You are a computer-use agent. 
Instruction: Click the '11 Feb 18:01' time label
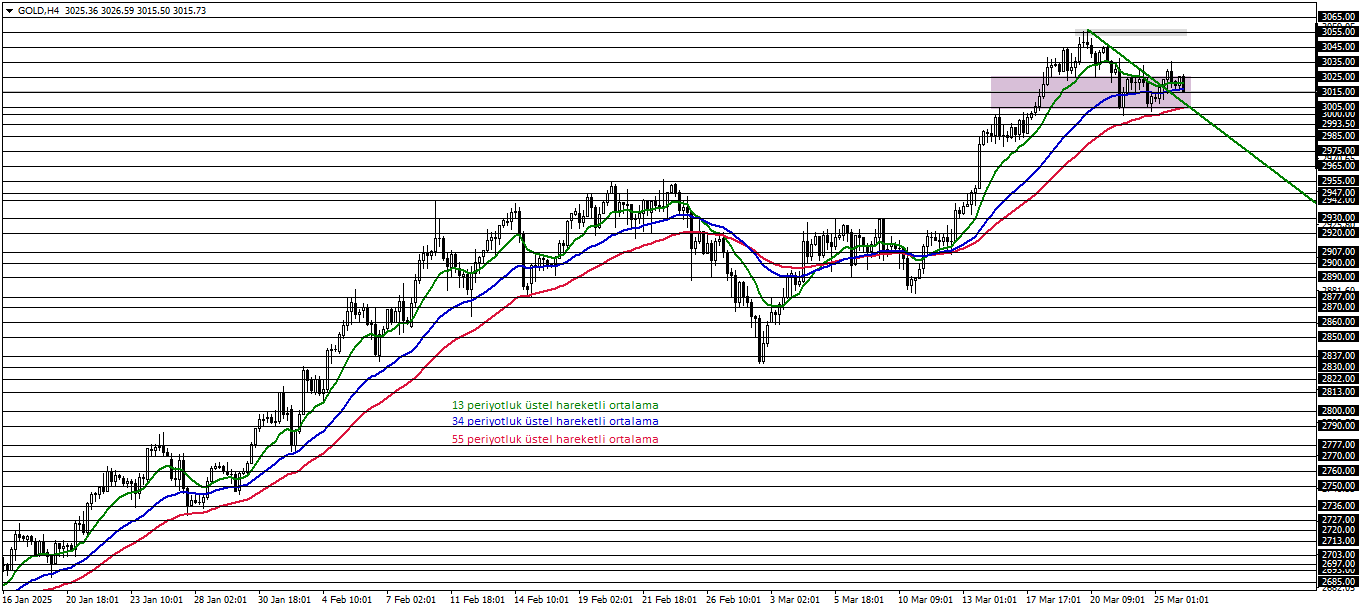click(x=477, y=601)
